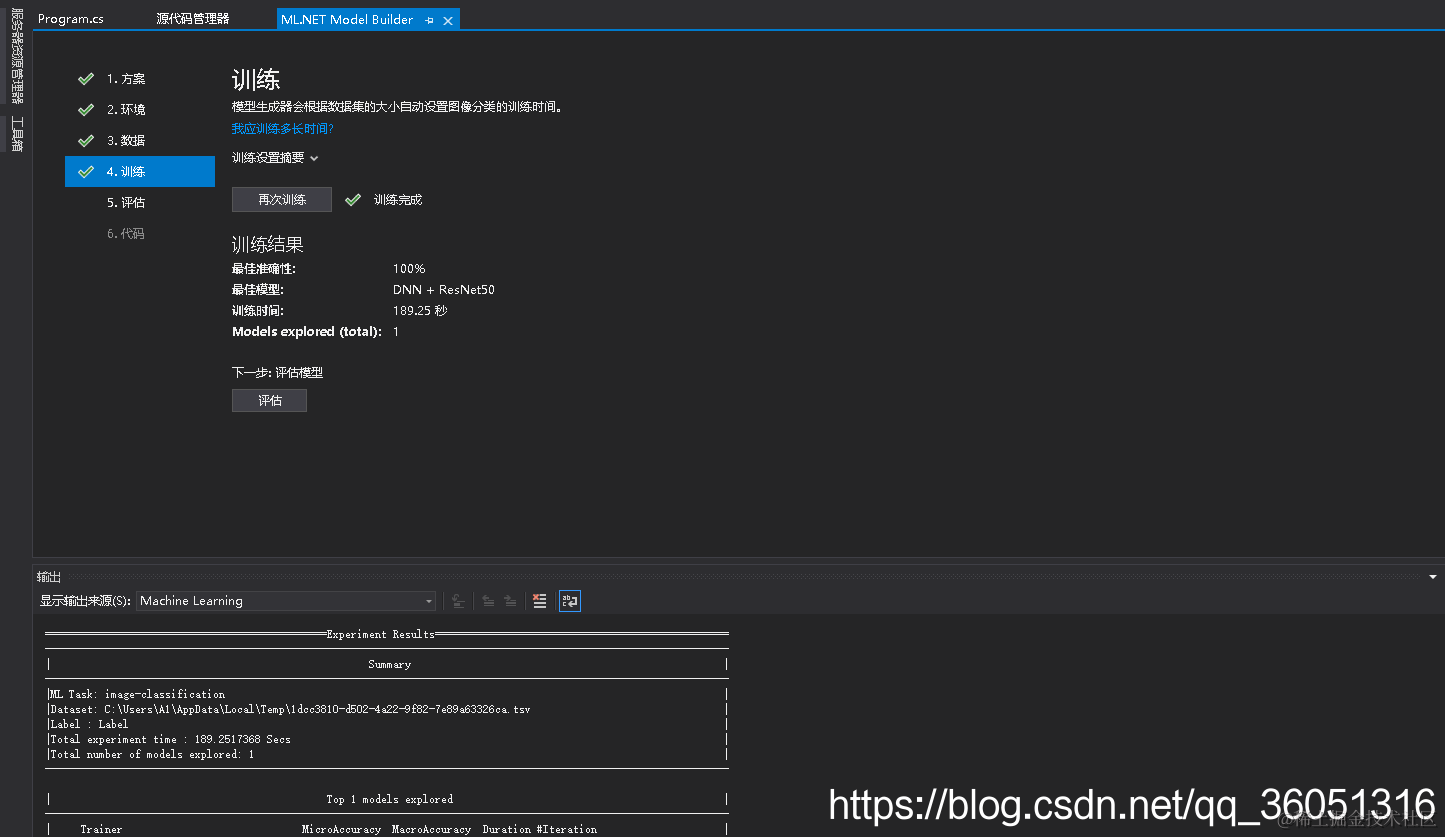
Task: Open 工具箱 side panel tab
Action: (17, 134)
